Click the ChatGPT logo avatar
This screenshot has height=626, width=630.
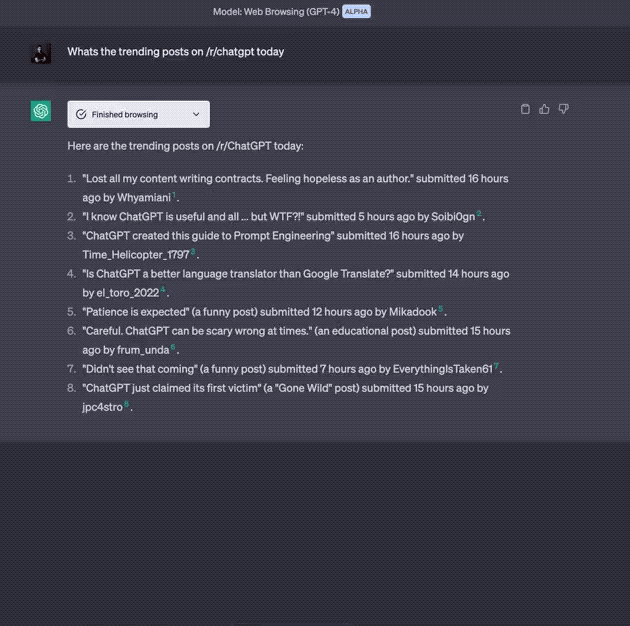click(x=41, y=112)
